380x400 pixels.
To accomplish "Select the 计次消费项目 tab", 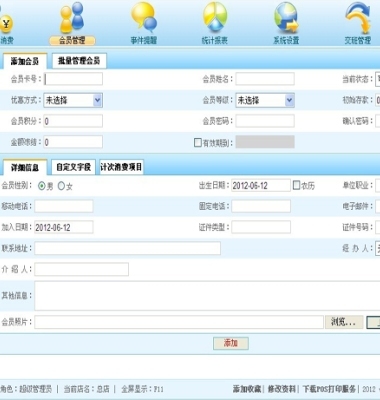I will click(x=121, y=167).
